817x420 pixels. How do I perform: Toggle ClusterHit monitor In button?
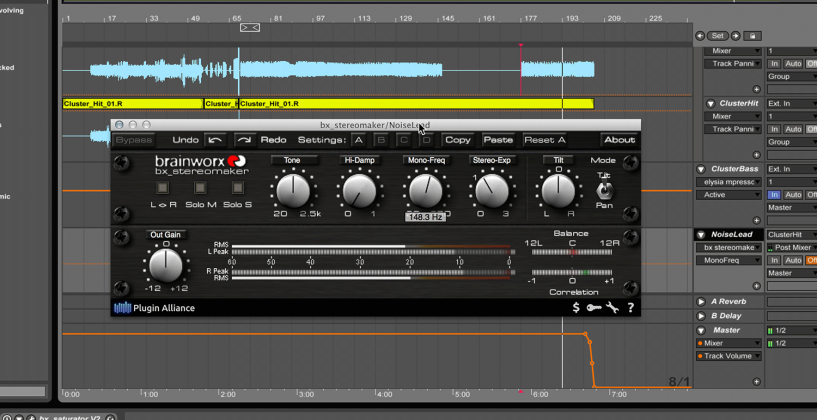click(775, 129)
